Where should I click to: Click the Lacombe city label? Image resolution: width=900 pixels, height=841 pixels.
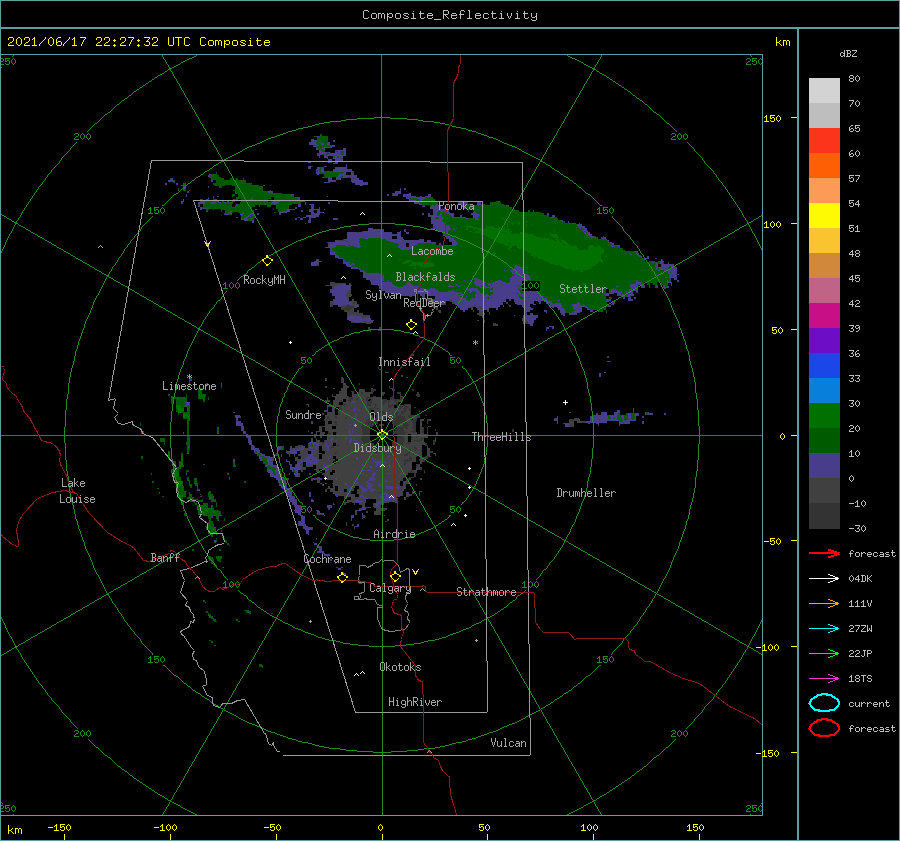click(x=432, y=251)
